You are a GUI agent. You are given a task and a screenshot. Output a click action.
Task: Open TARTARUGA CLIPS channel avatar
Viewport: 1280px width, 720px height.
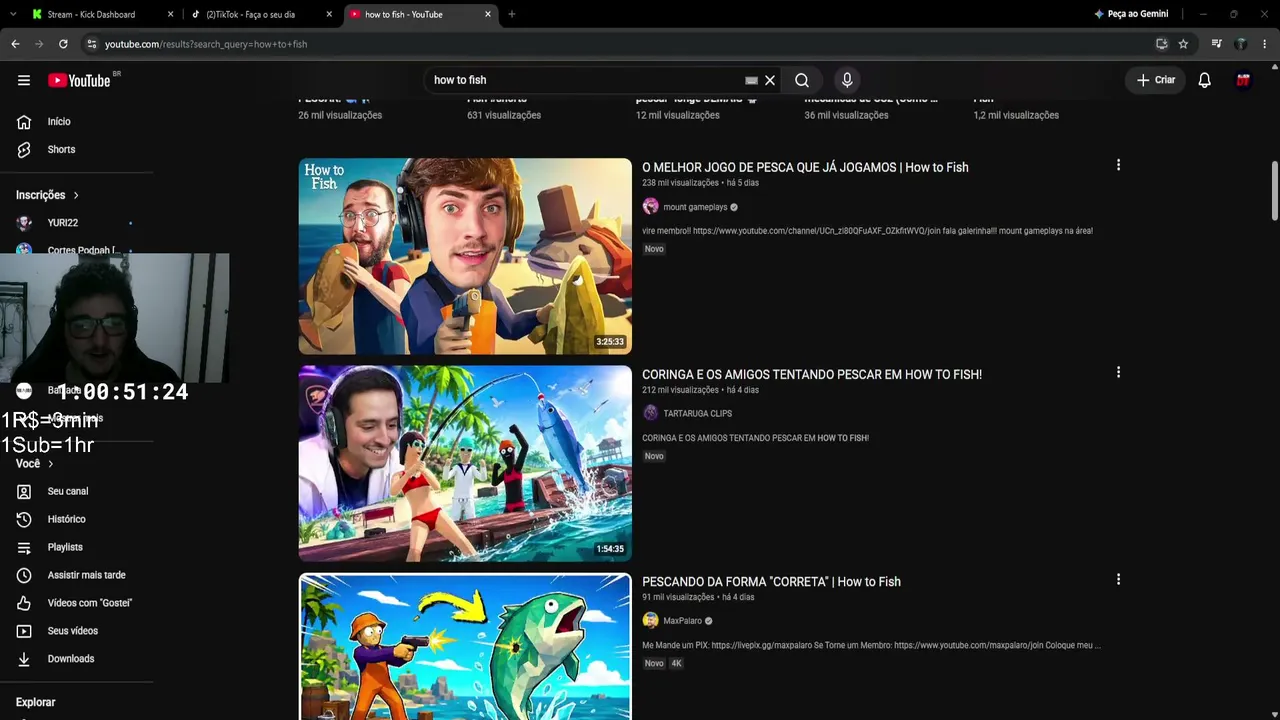pyautogui.click(x=651, y=413)
